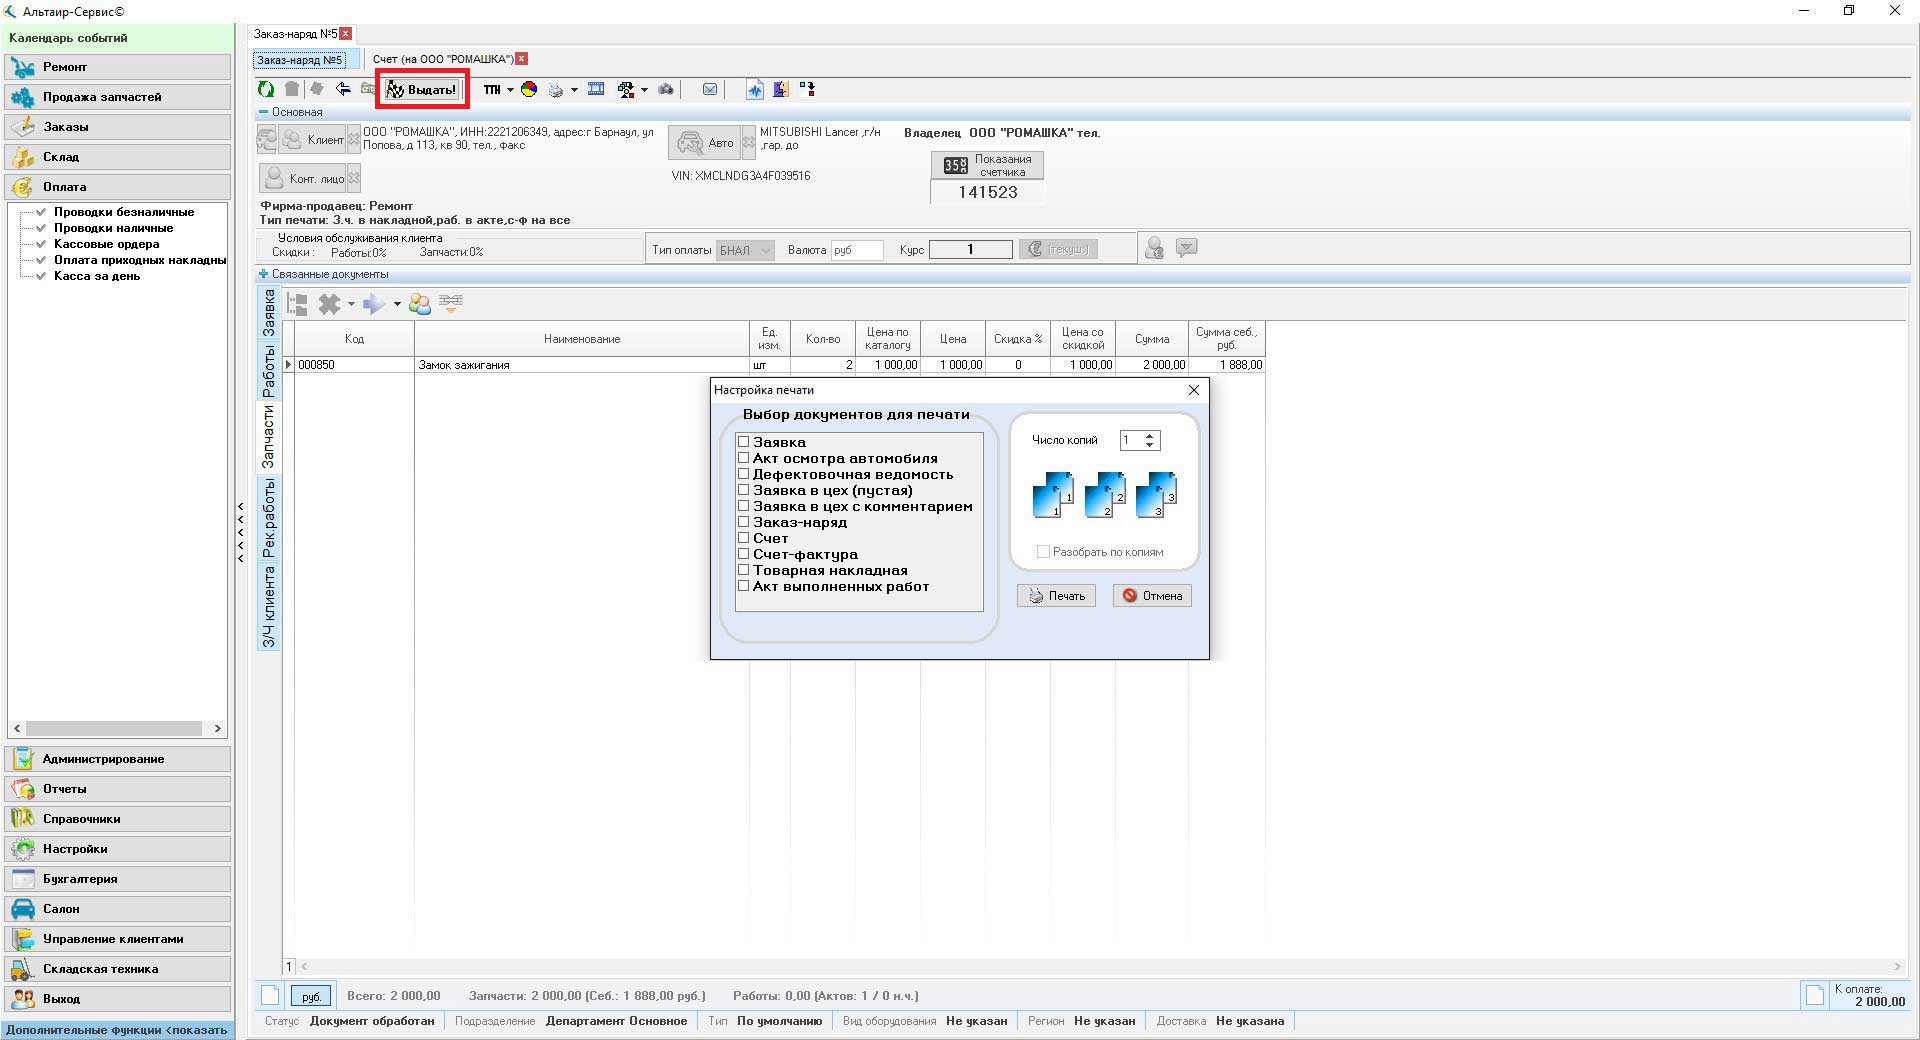Click the film strip toolbar icon
Image resolution: width=1920 pixels, height=1040 pixels.
[x=596, y=89]
